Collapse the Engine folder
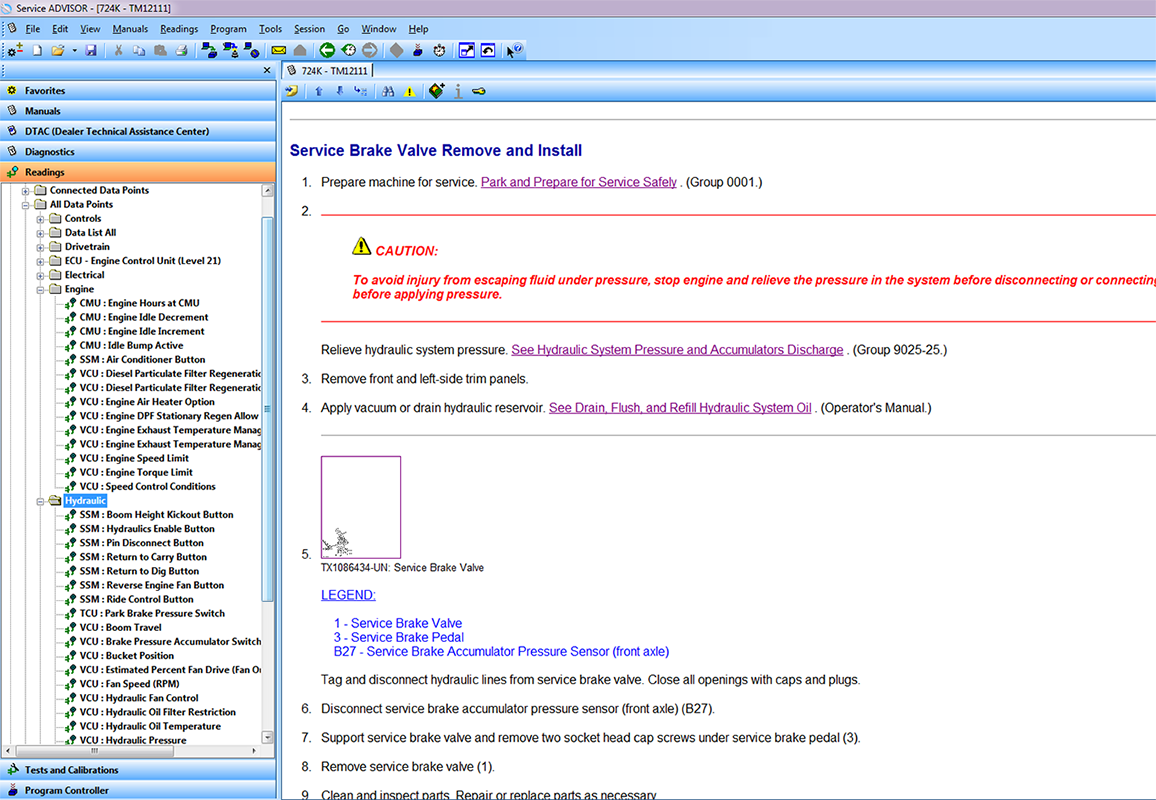The height and width of the screenshot is (800, 1156). coord(41,290)
